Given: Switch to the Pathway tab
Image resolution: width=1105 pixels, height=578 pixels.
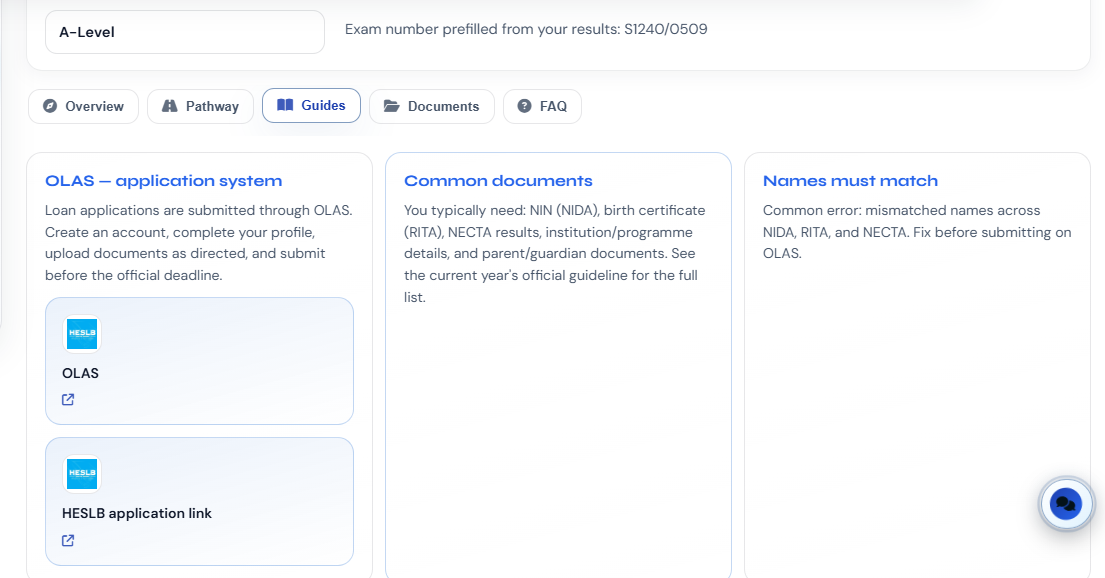Looking at the screenshot, I should point(200,106).
